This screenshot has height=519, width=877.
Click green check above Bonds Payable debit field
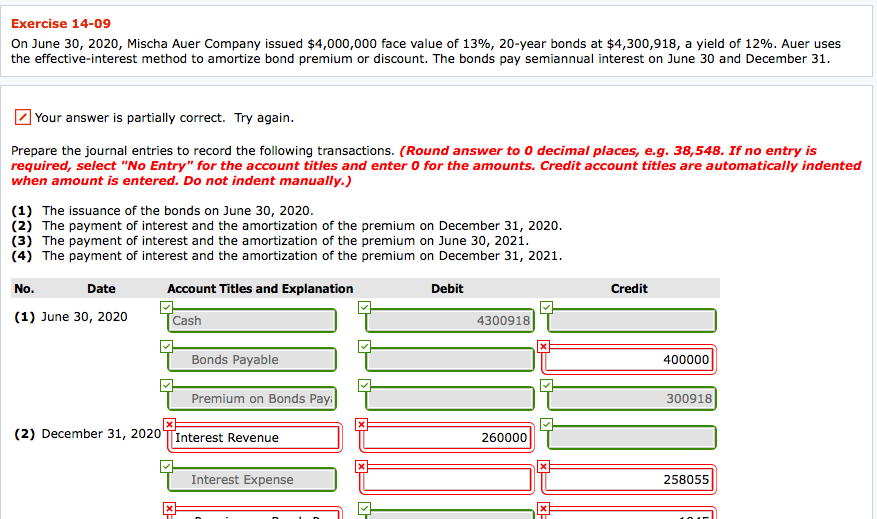click(364, 346)
